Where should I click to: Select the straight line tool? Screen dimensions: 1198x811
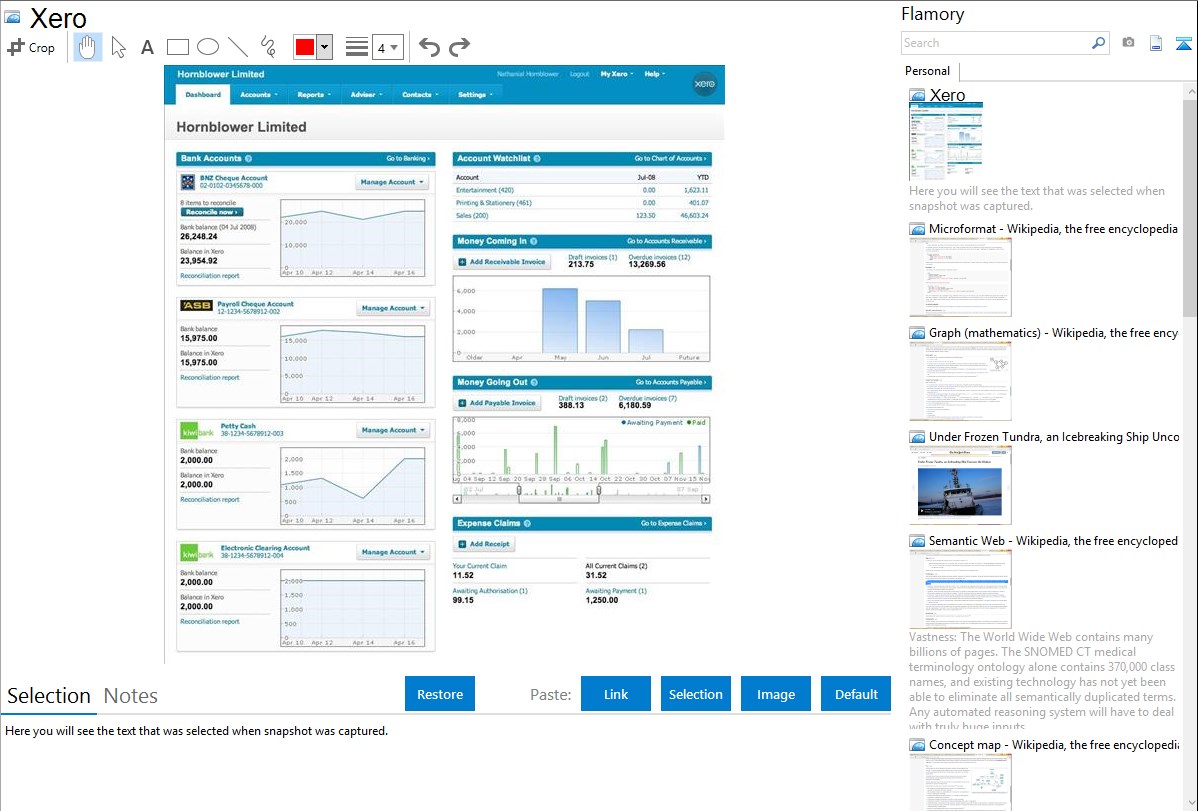coord(238,47)
